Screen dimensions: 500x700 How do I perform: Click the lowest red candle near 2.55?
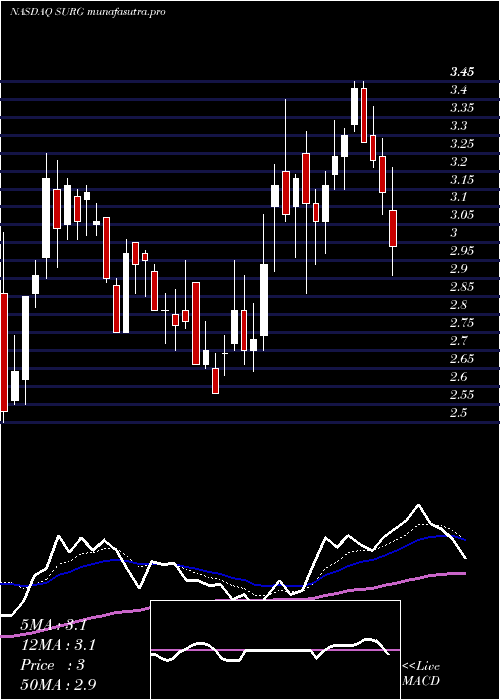(x=215, y=381)
